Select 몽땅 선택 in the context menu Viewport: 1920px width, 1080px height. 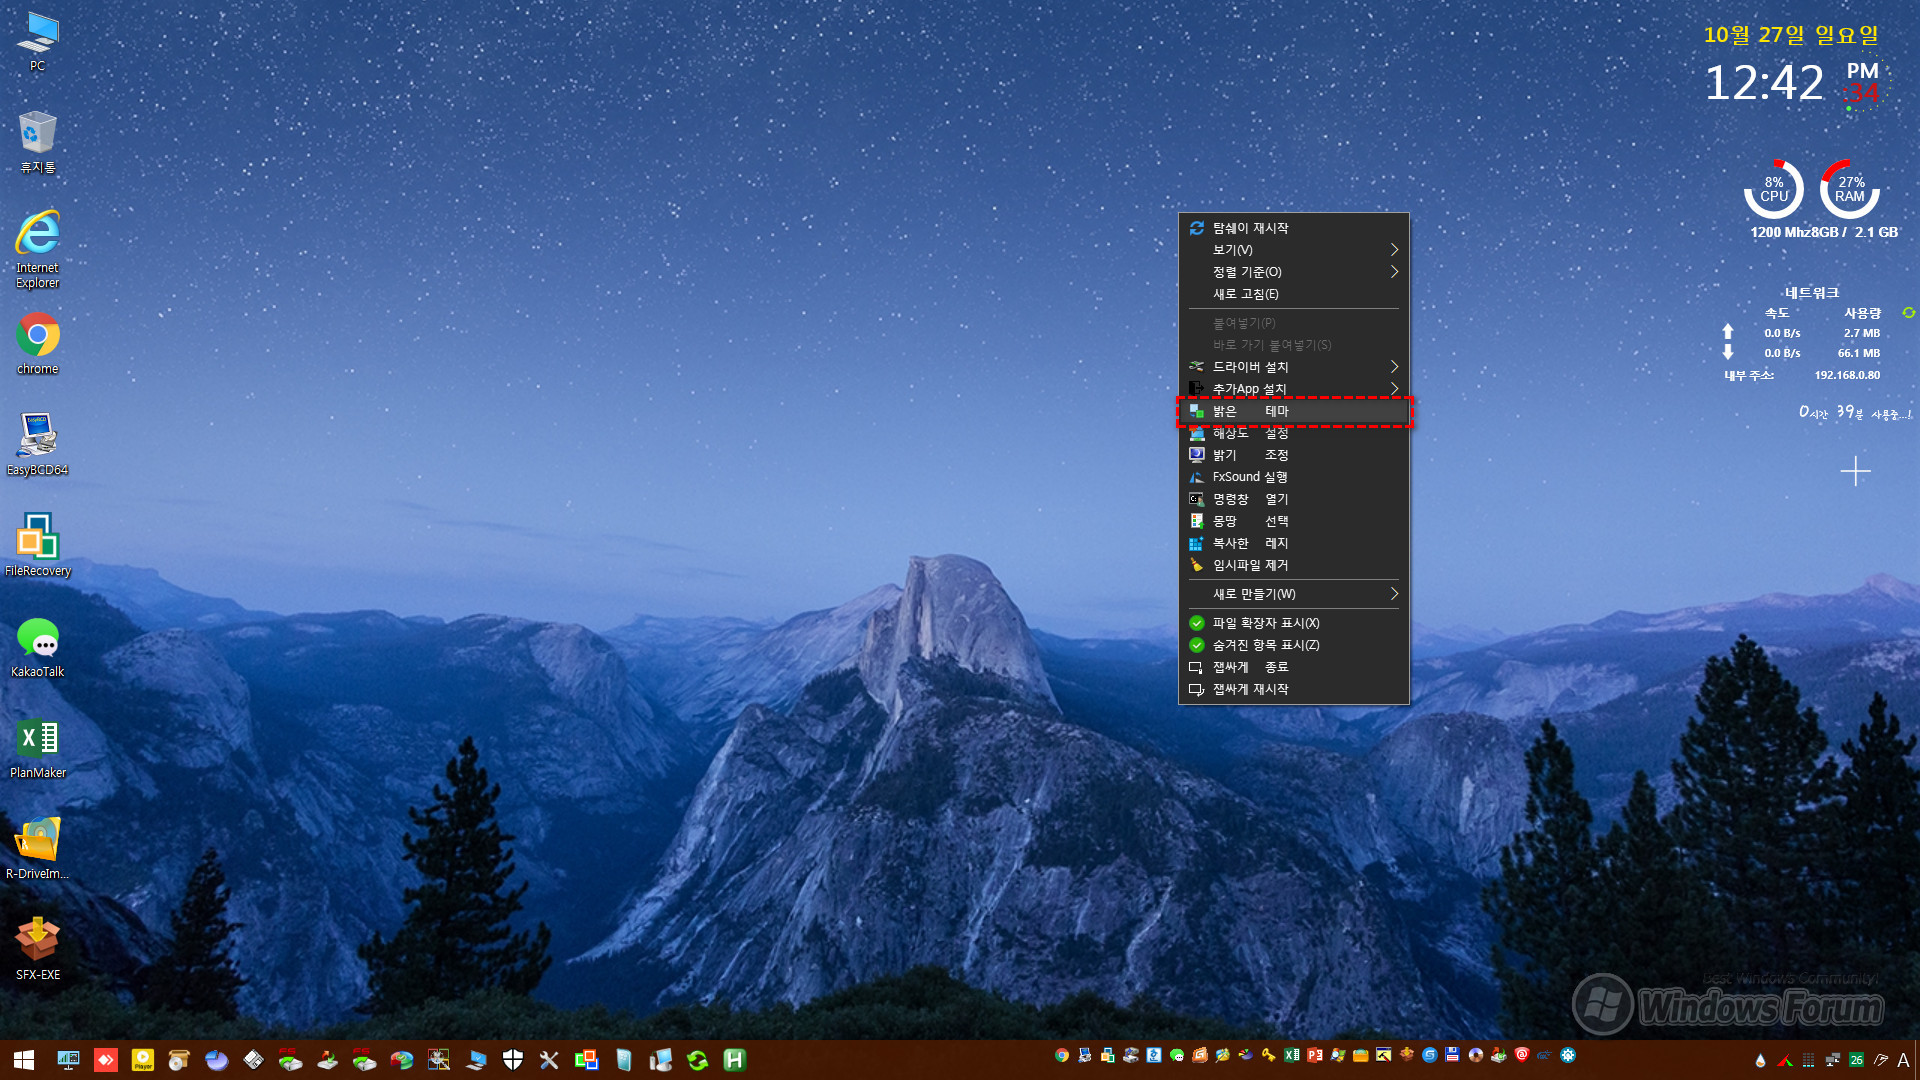[x=1293, y=521]
